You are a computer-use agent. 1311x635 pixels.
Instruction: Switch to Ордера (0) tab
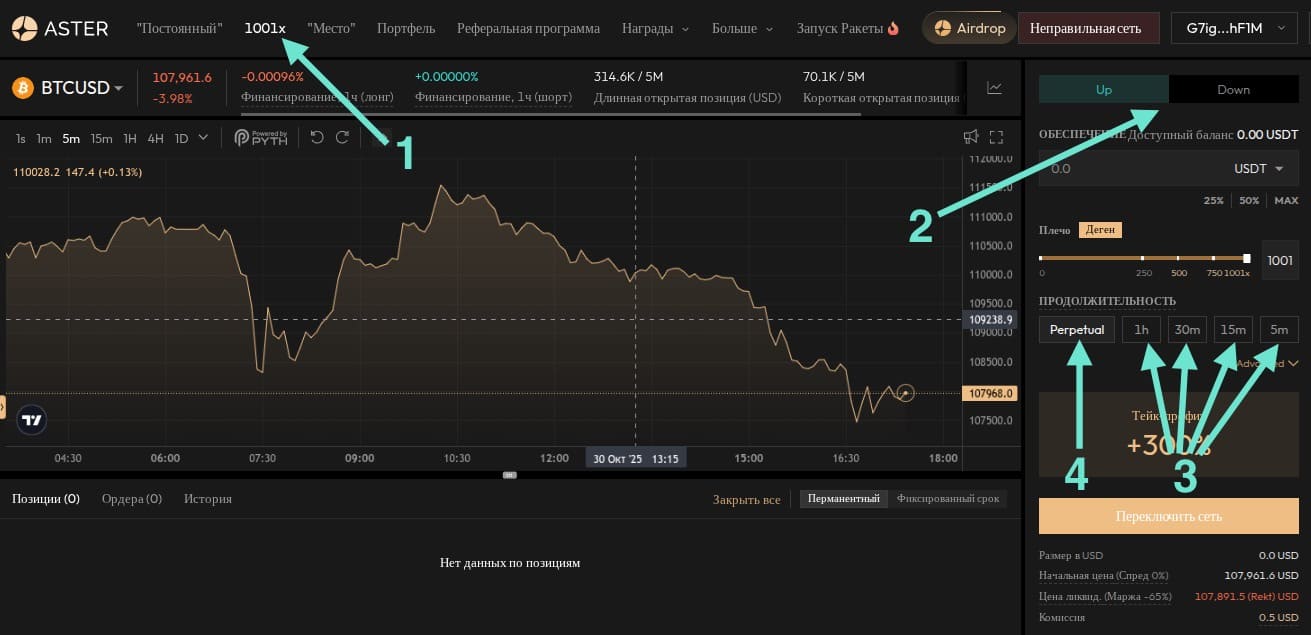132,498
